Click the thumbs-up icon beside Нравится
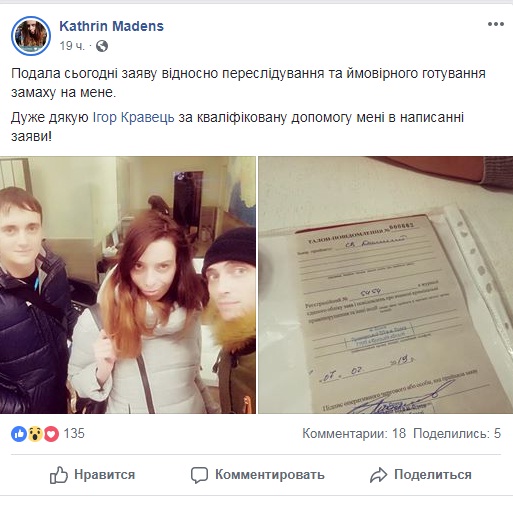Viewport: 513px width, 511px height. tap(59, 475)
